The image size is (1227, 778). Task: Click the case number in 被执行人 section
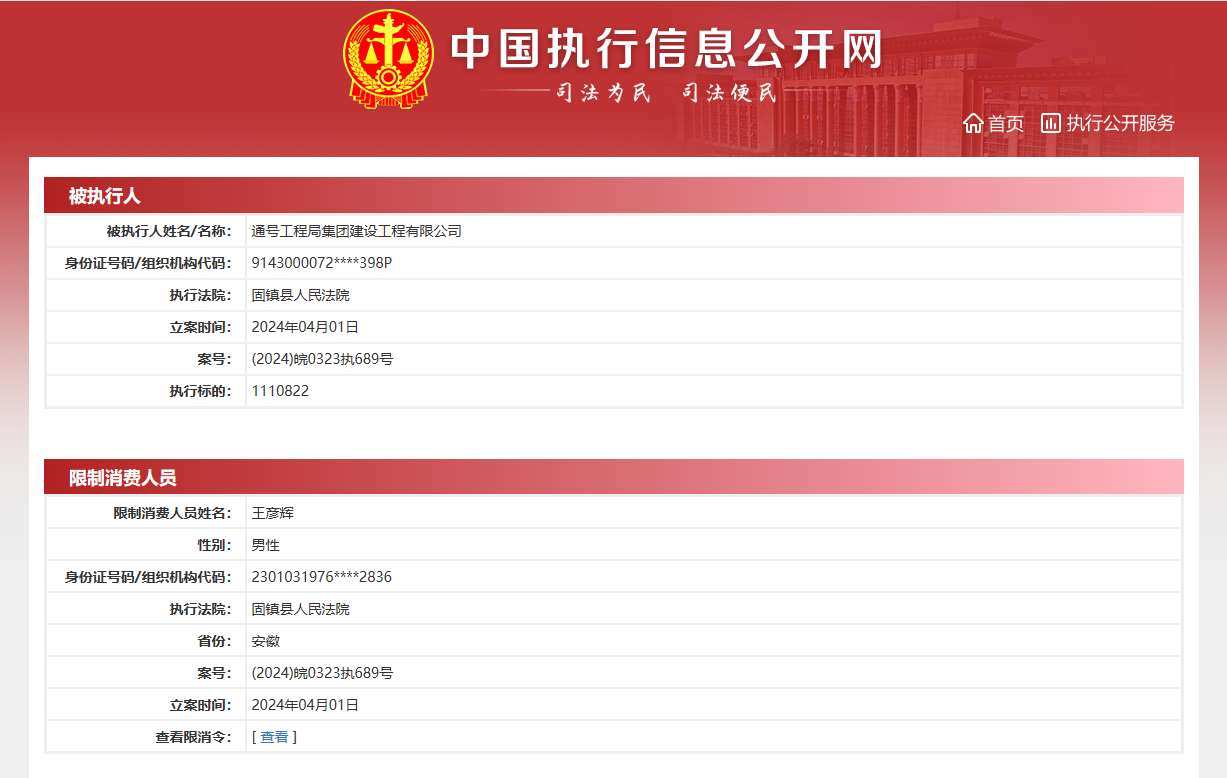322,359
